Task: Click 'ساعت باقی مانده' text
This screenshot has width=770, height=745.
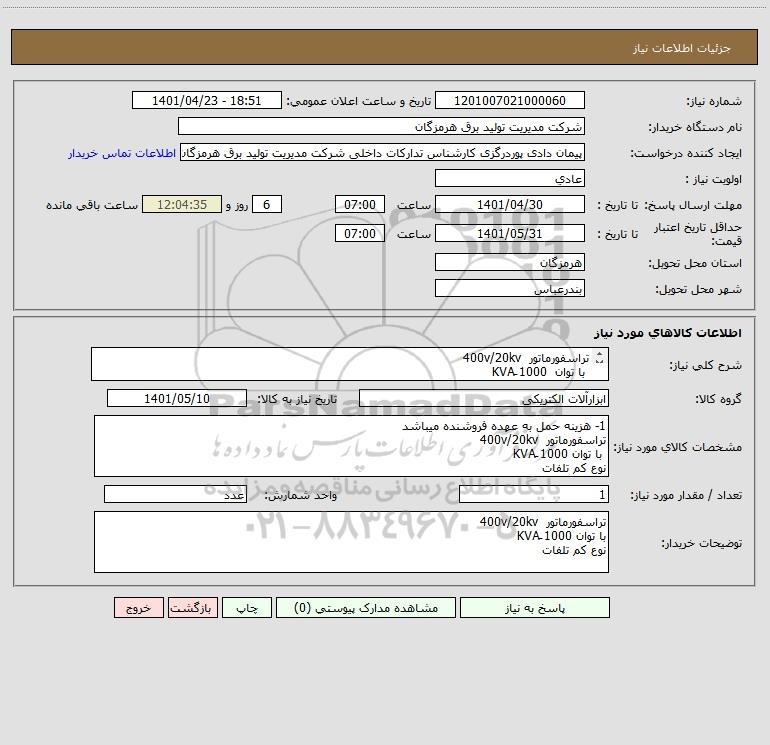Action: pyautogui.click(x=92, y=205)
